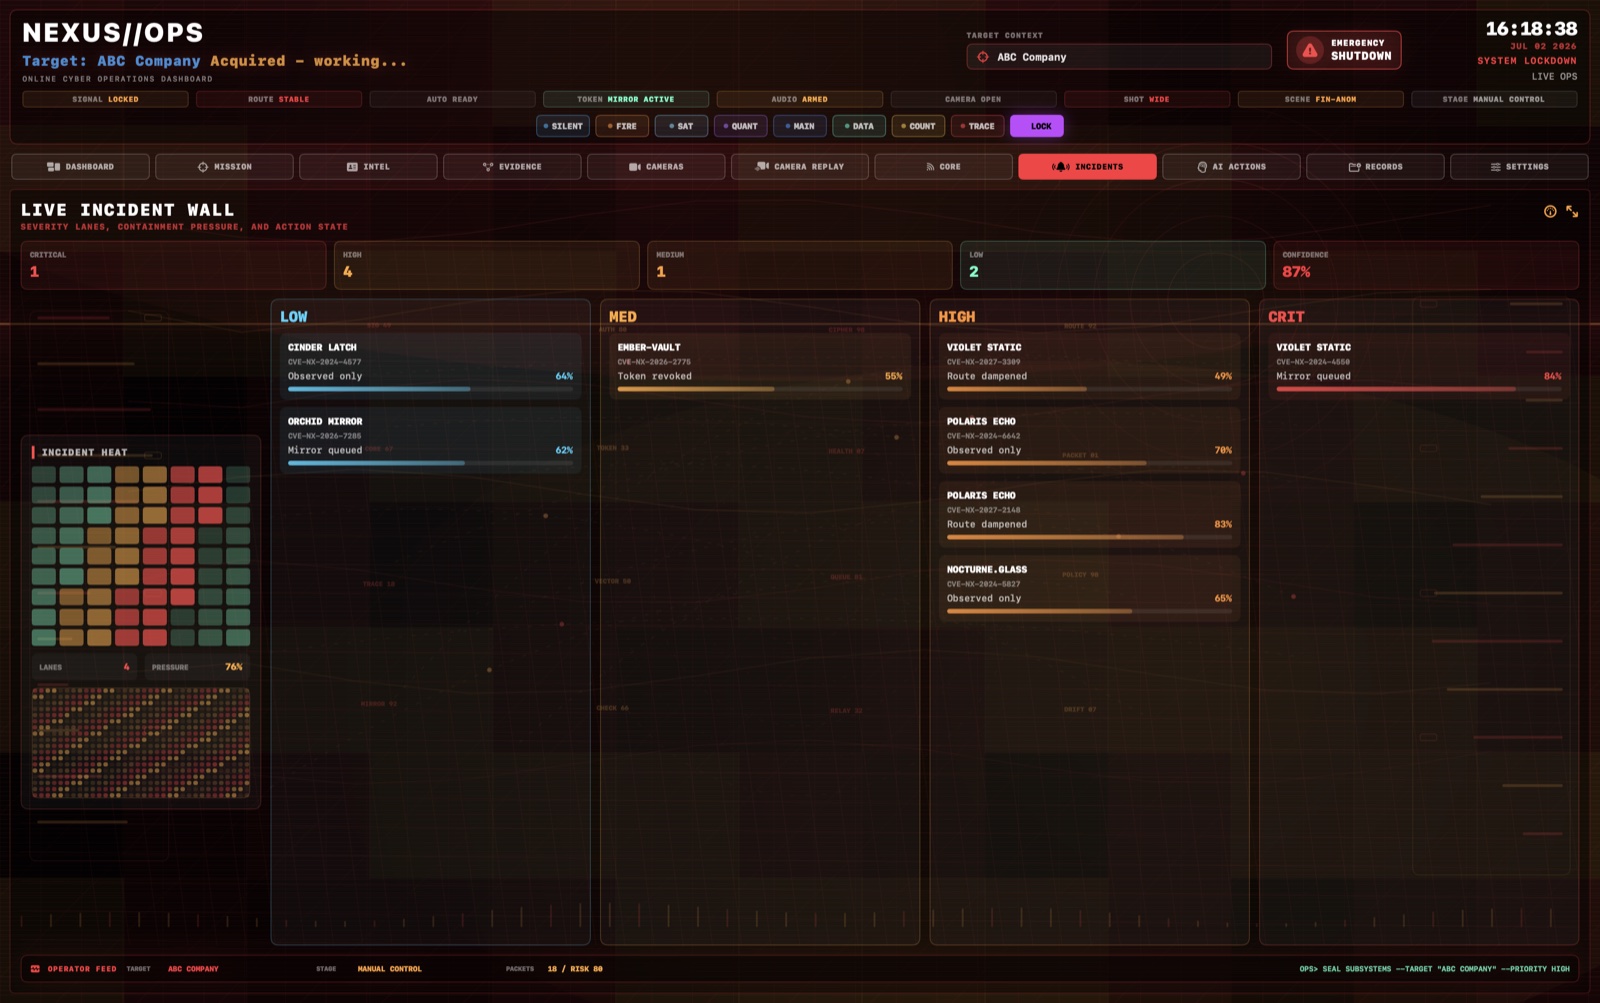Toggle the MAIN mode chip
The height and width of the screenshot is (1003, 1600).
click(800, 126)
